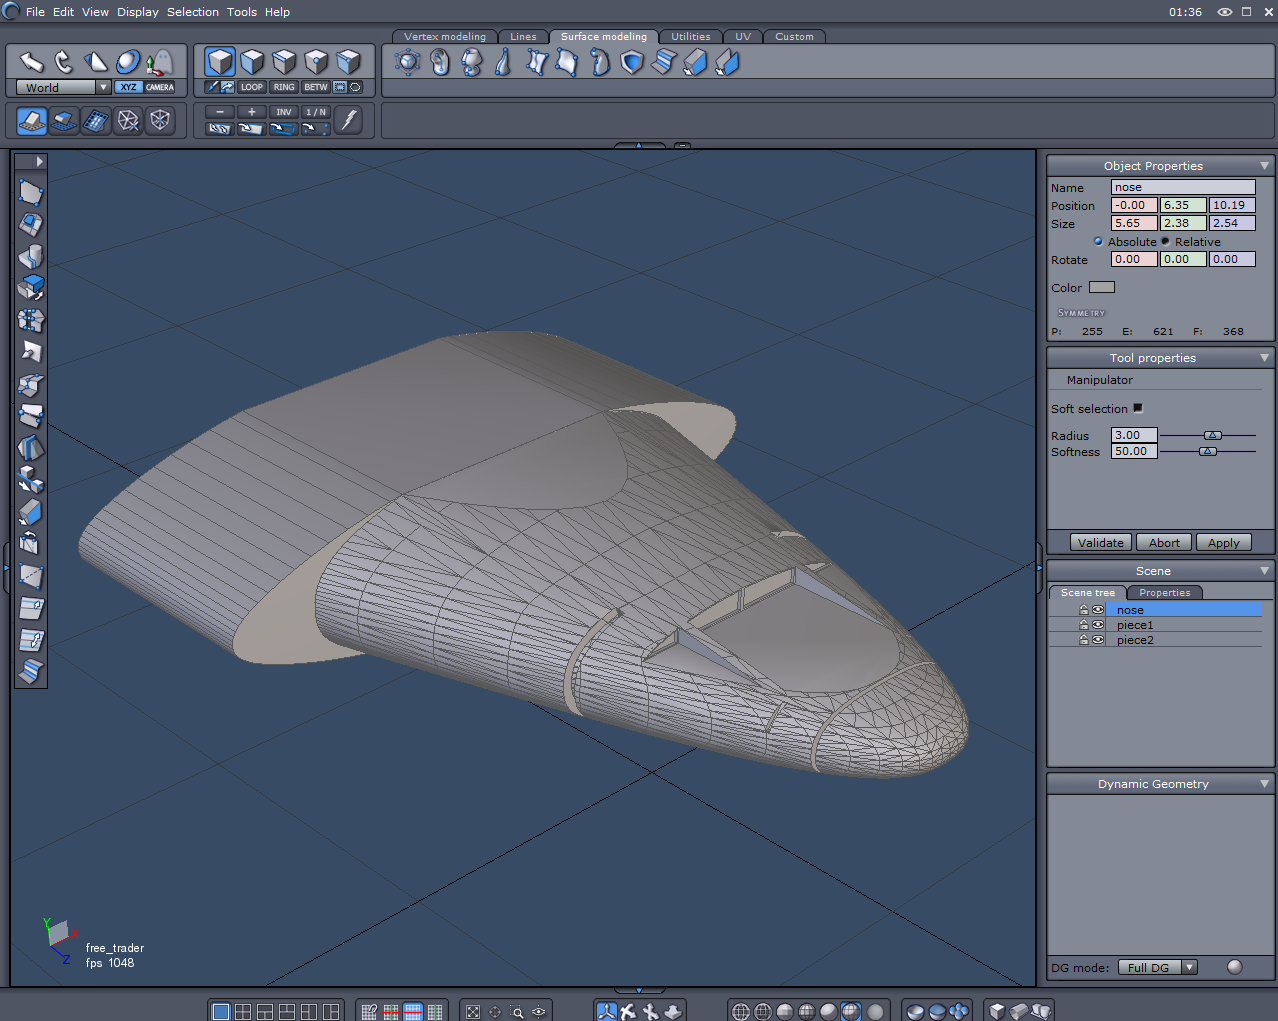Select the Scale tool
The width and height of the screenshot is (1278, 1021).
click(96, 62)
